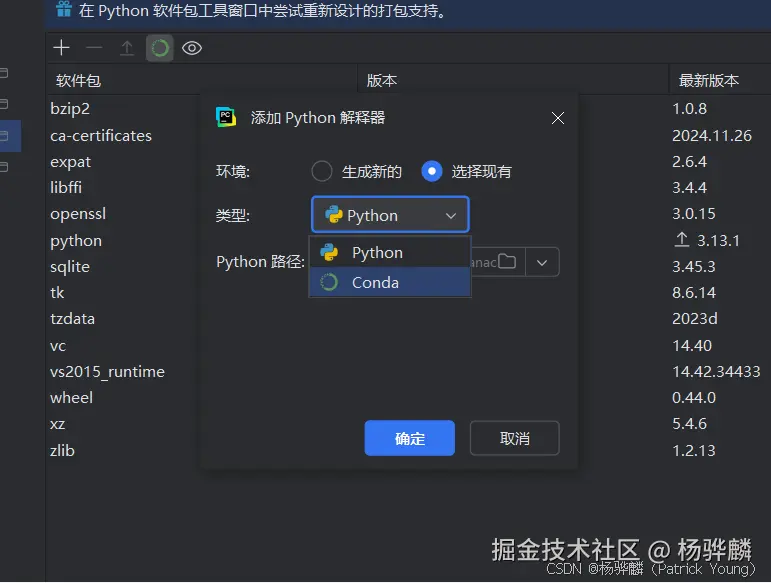This screenshot has height=583, width=771.
Task: Click the minus icon to remove package
Action: click(x=94, y=48)
